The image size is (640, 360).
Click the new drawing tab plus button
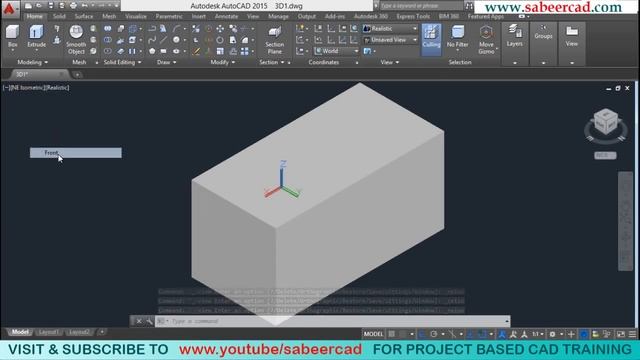click(77, 75)
